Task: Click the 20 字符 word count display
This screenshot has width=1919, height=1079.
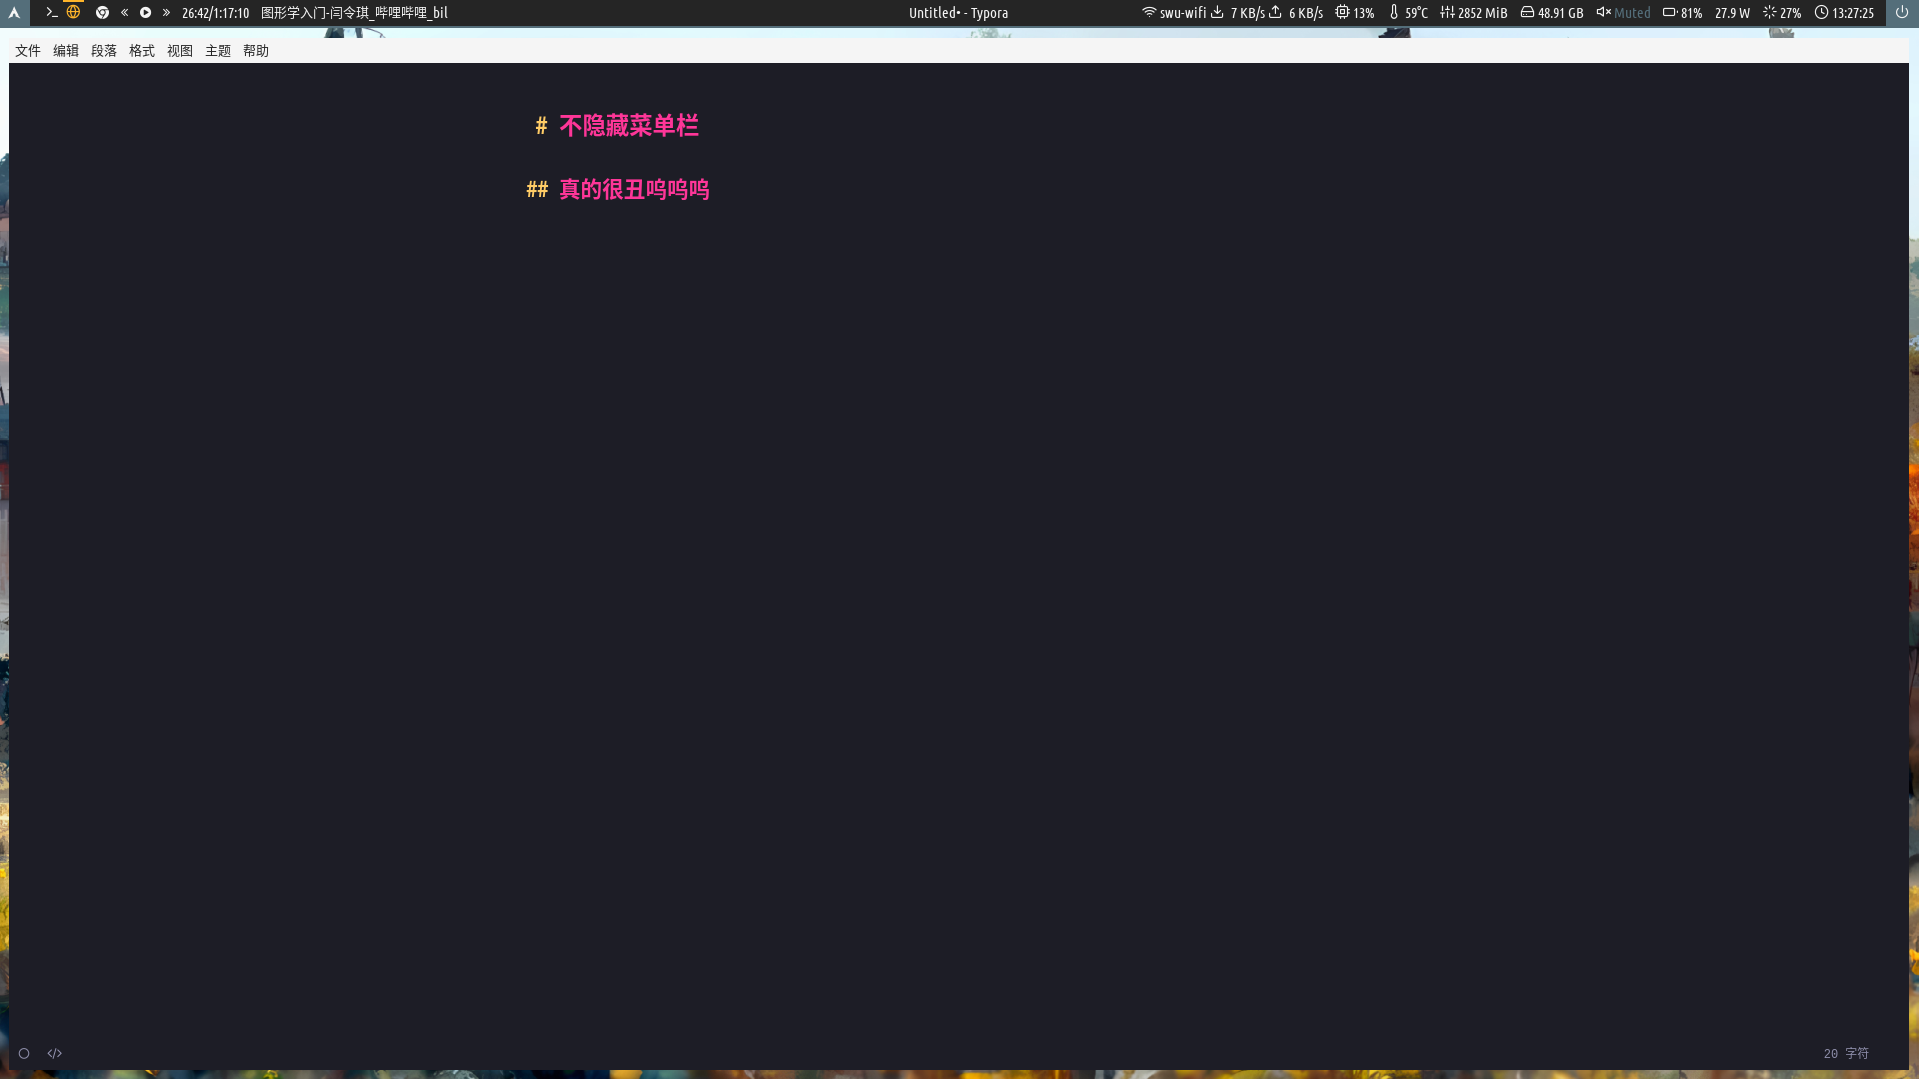Action: pyautogui.click(x=1845, y=1053)
